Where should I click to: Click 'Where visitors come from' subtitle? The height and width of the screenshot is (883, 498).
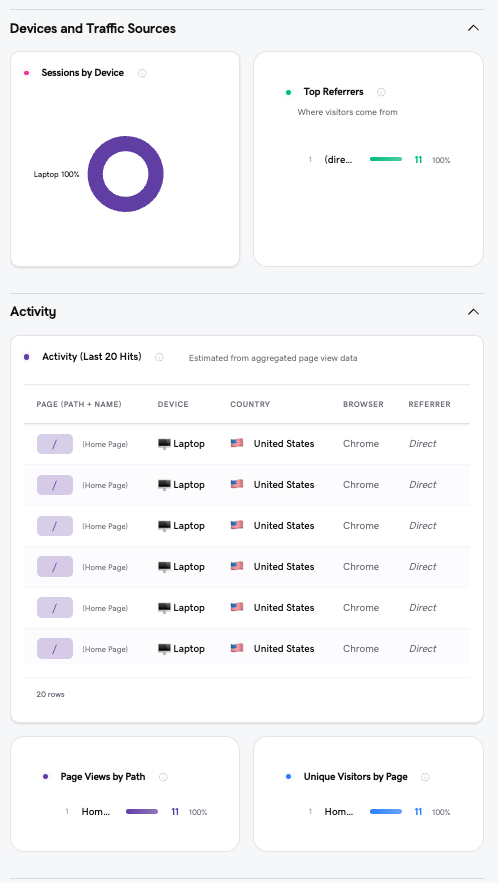pos(348,112)
